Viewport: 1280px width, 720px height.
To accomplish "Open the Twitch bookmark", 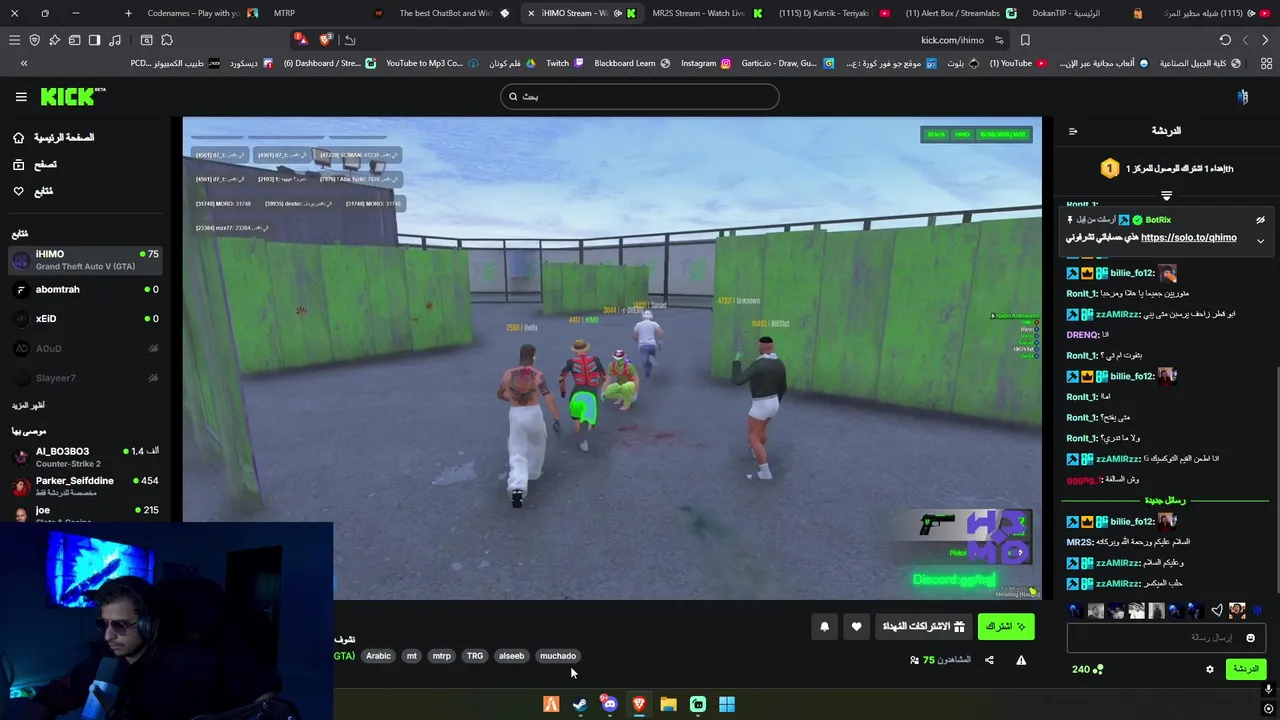I will pyautogui.click(x=565, y=63).
